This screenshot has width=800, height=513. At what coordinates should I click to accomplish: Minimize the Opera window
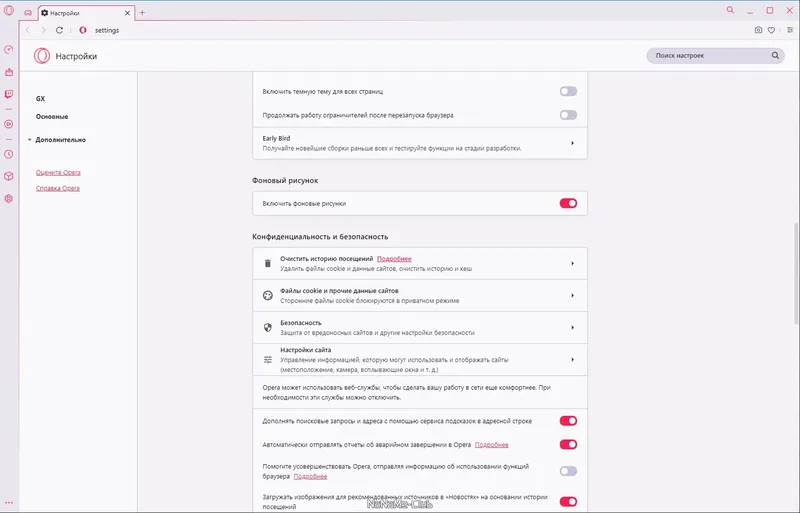(750, 11)
